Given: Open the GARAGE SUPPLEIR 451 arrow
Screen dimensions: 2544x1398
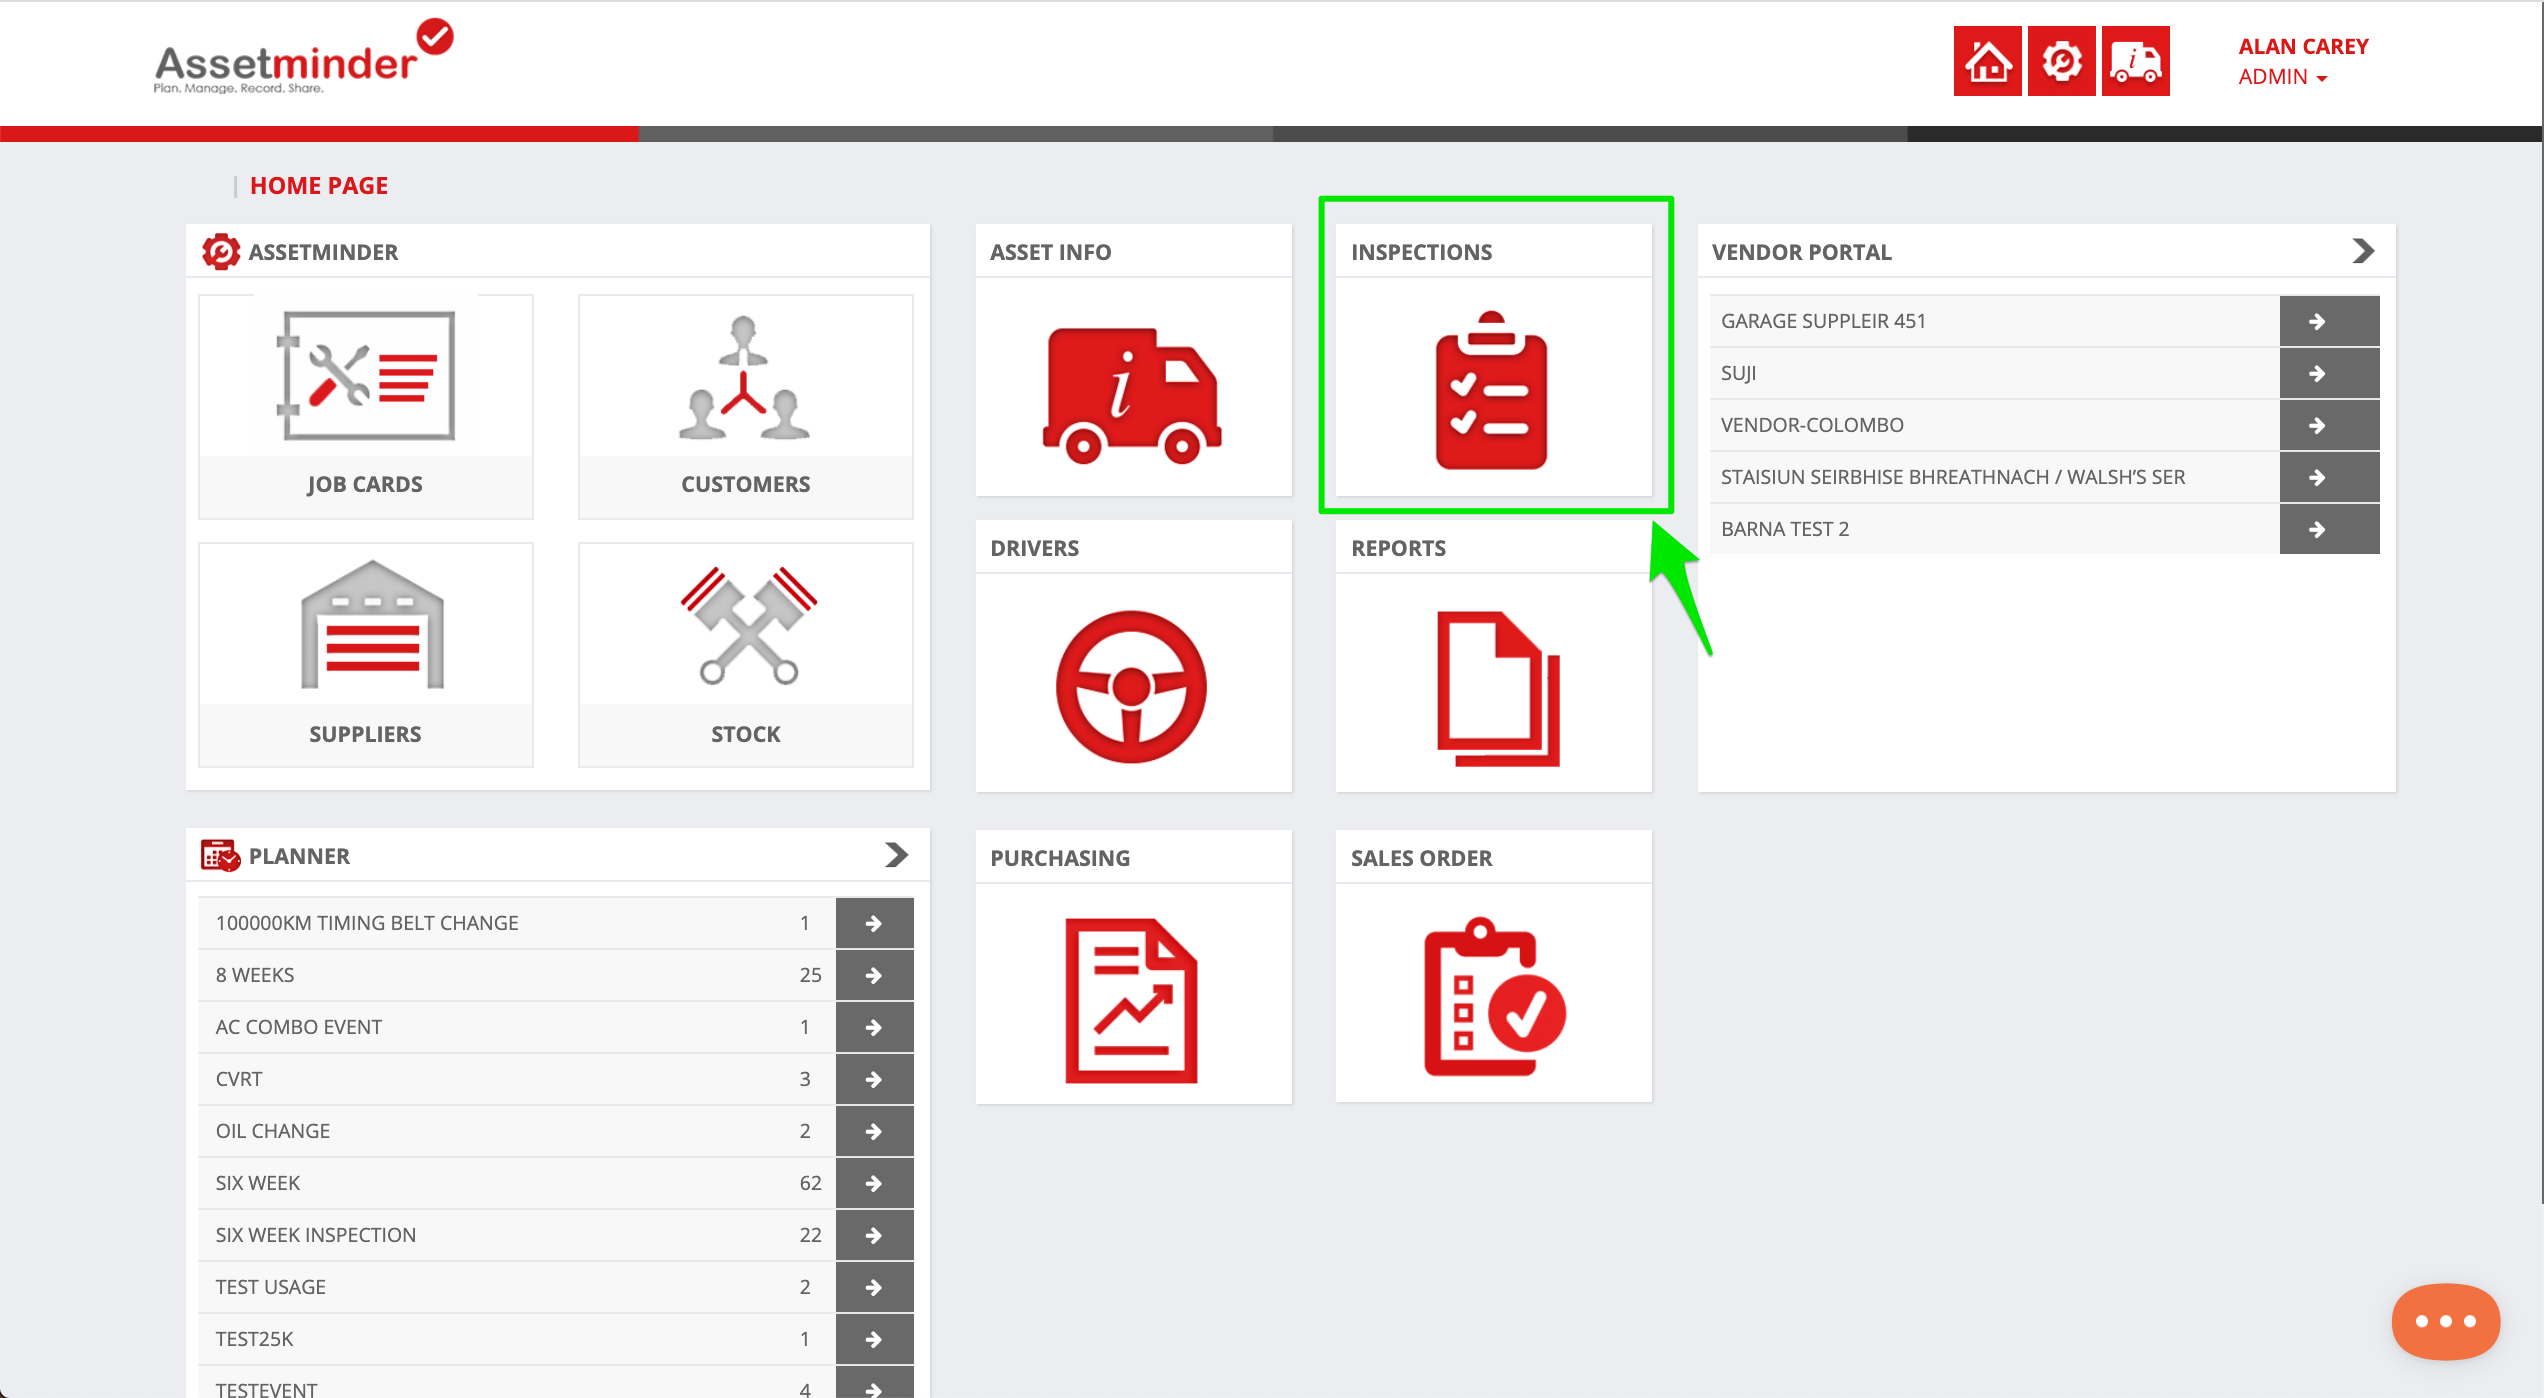Looking at the screenshot, I should tap(2329, 321).
